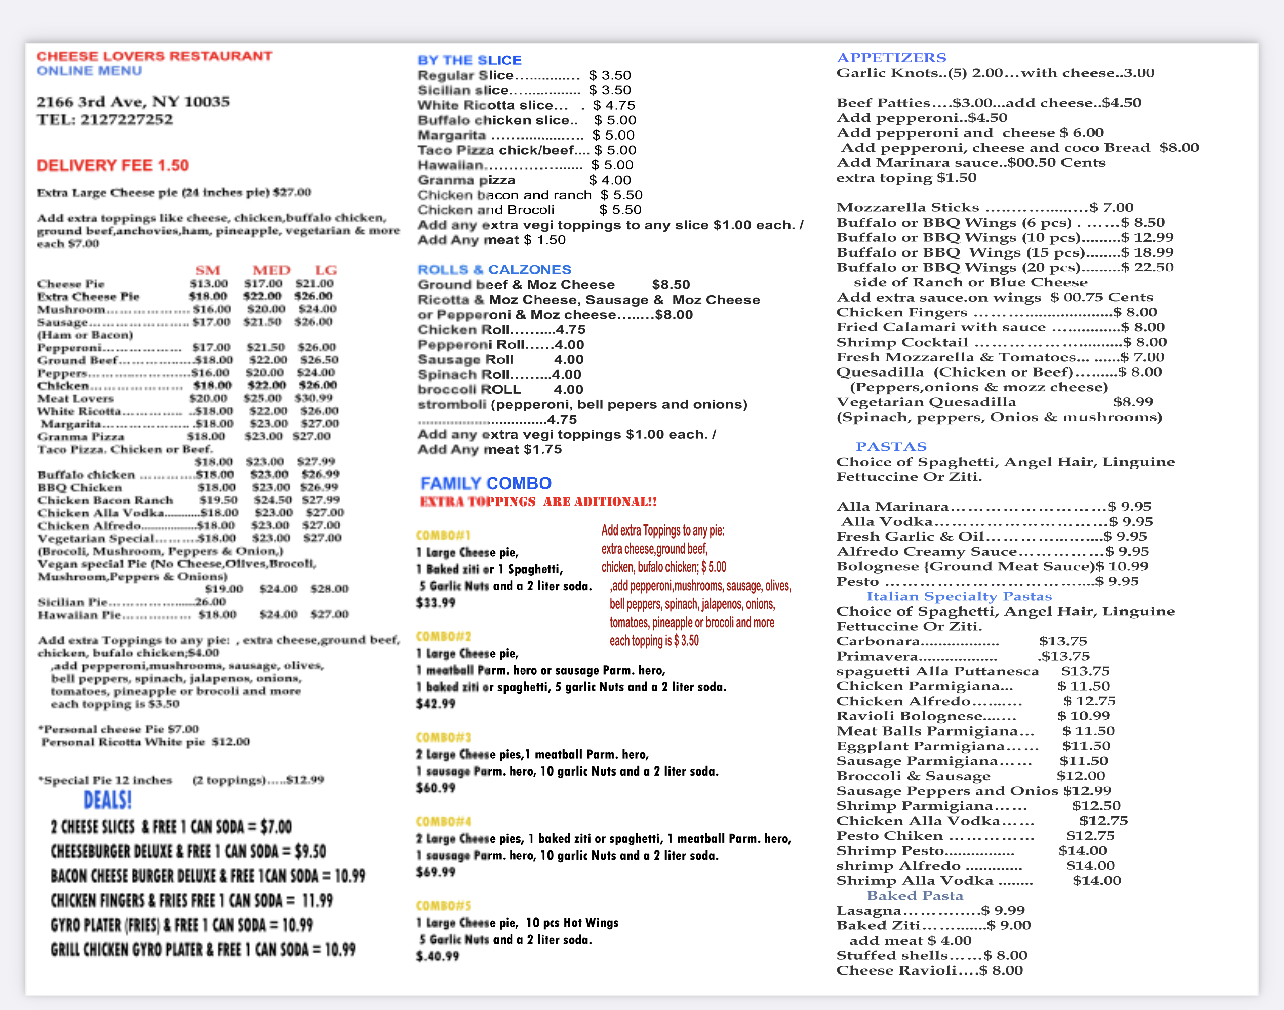1284x1010 pixels.
Task: Click the CHEESE LOVERS RESTAURANT title
Action: tap(154, 56)
